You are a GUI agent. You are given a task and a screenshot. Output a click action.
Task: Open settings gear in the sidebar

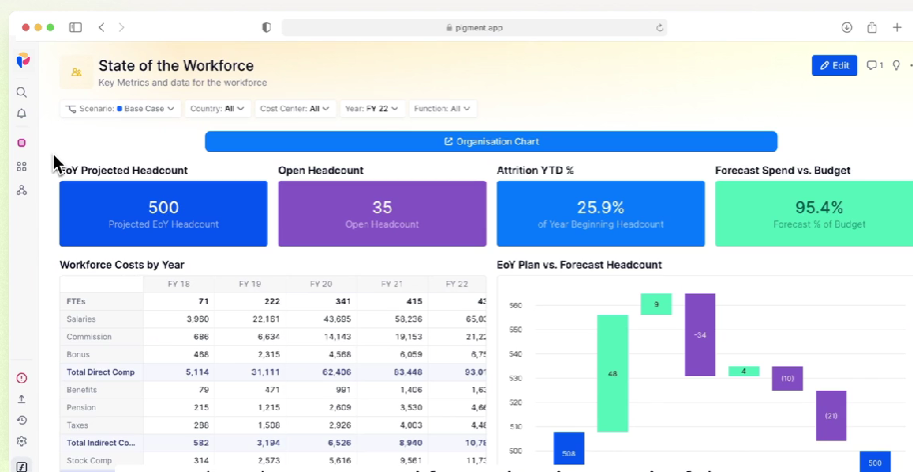coord(22,441)
